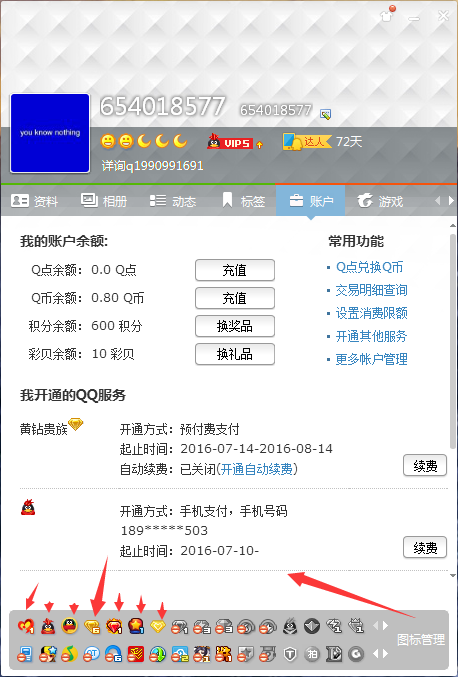This screenshot has width=458, height=677.
Task: Open the 设置消费限额 link
Action: coord(371,313)
